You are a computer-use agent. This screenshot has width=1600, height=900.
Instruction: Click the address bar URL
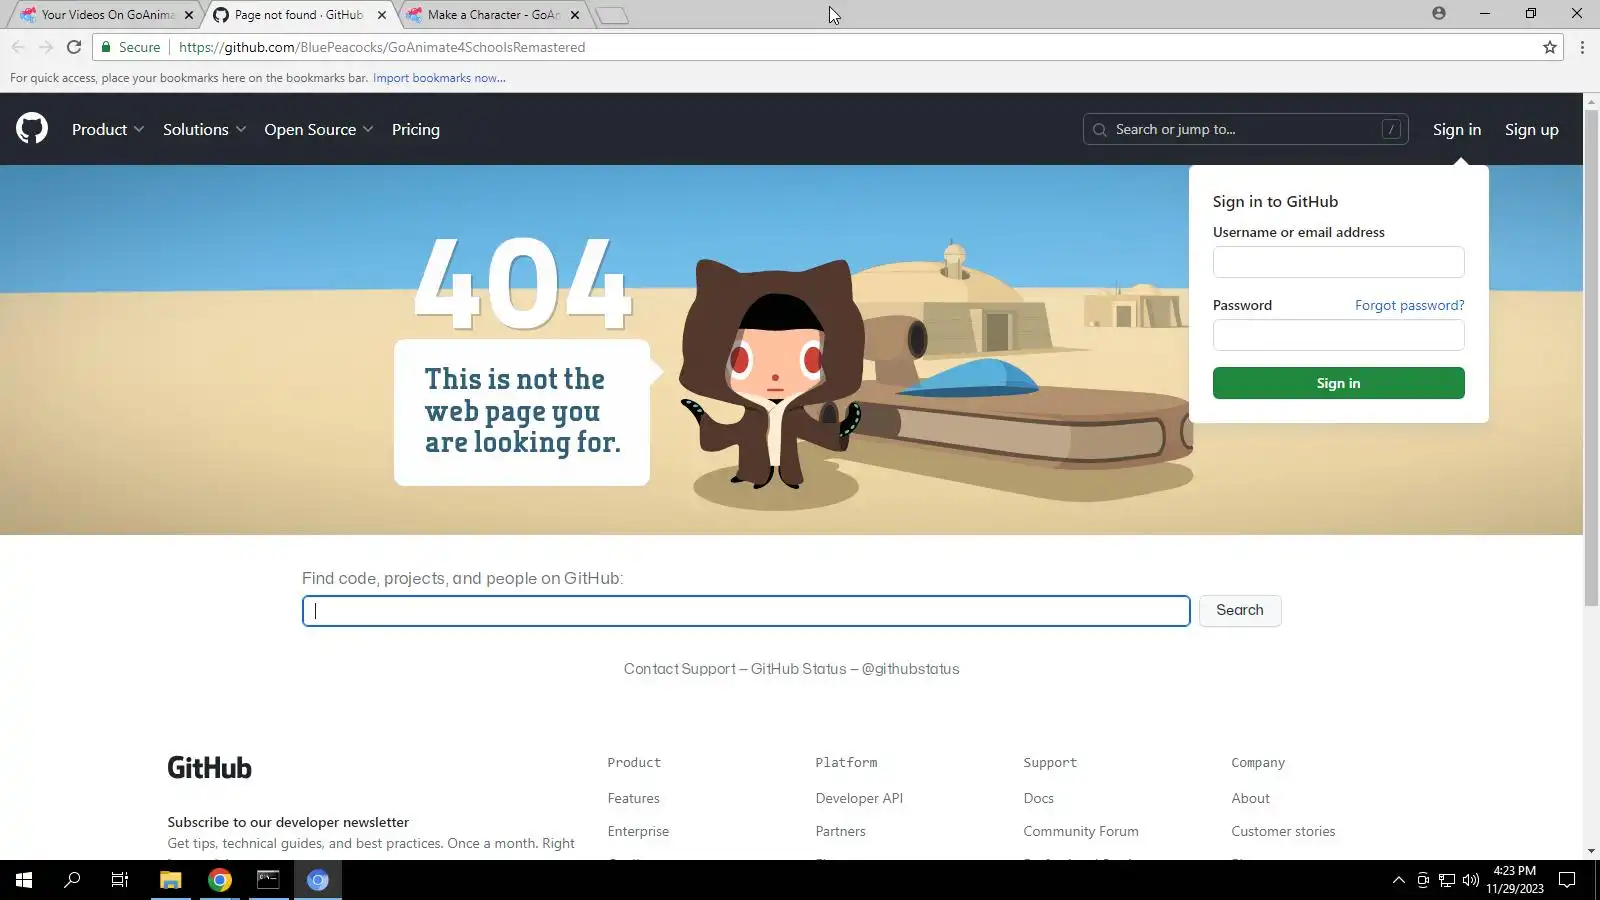tap(382, 47)
